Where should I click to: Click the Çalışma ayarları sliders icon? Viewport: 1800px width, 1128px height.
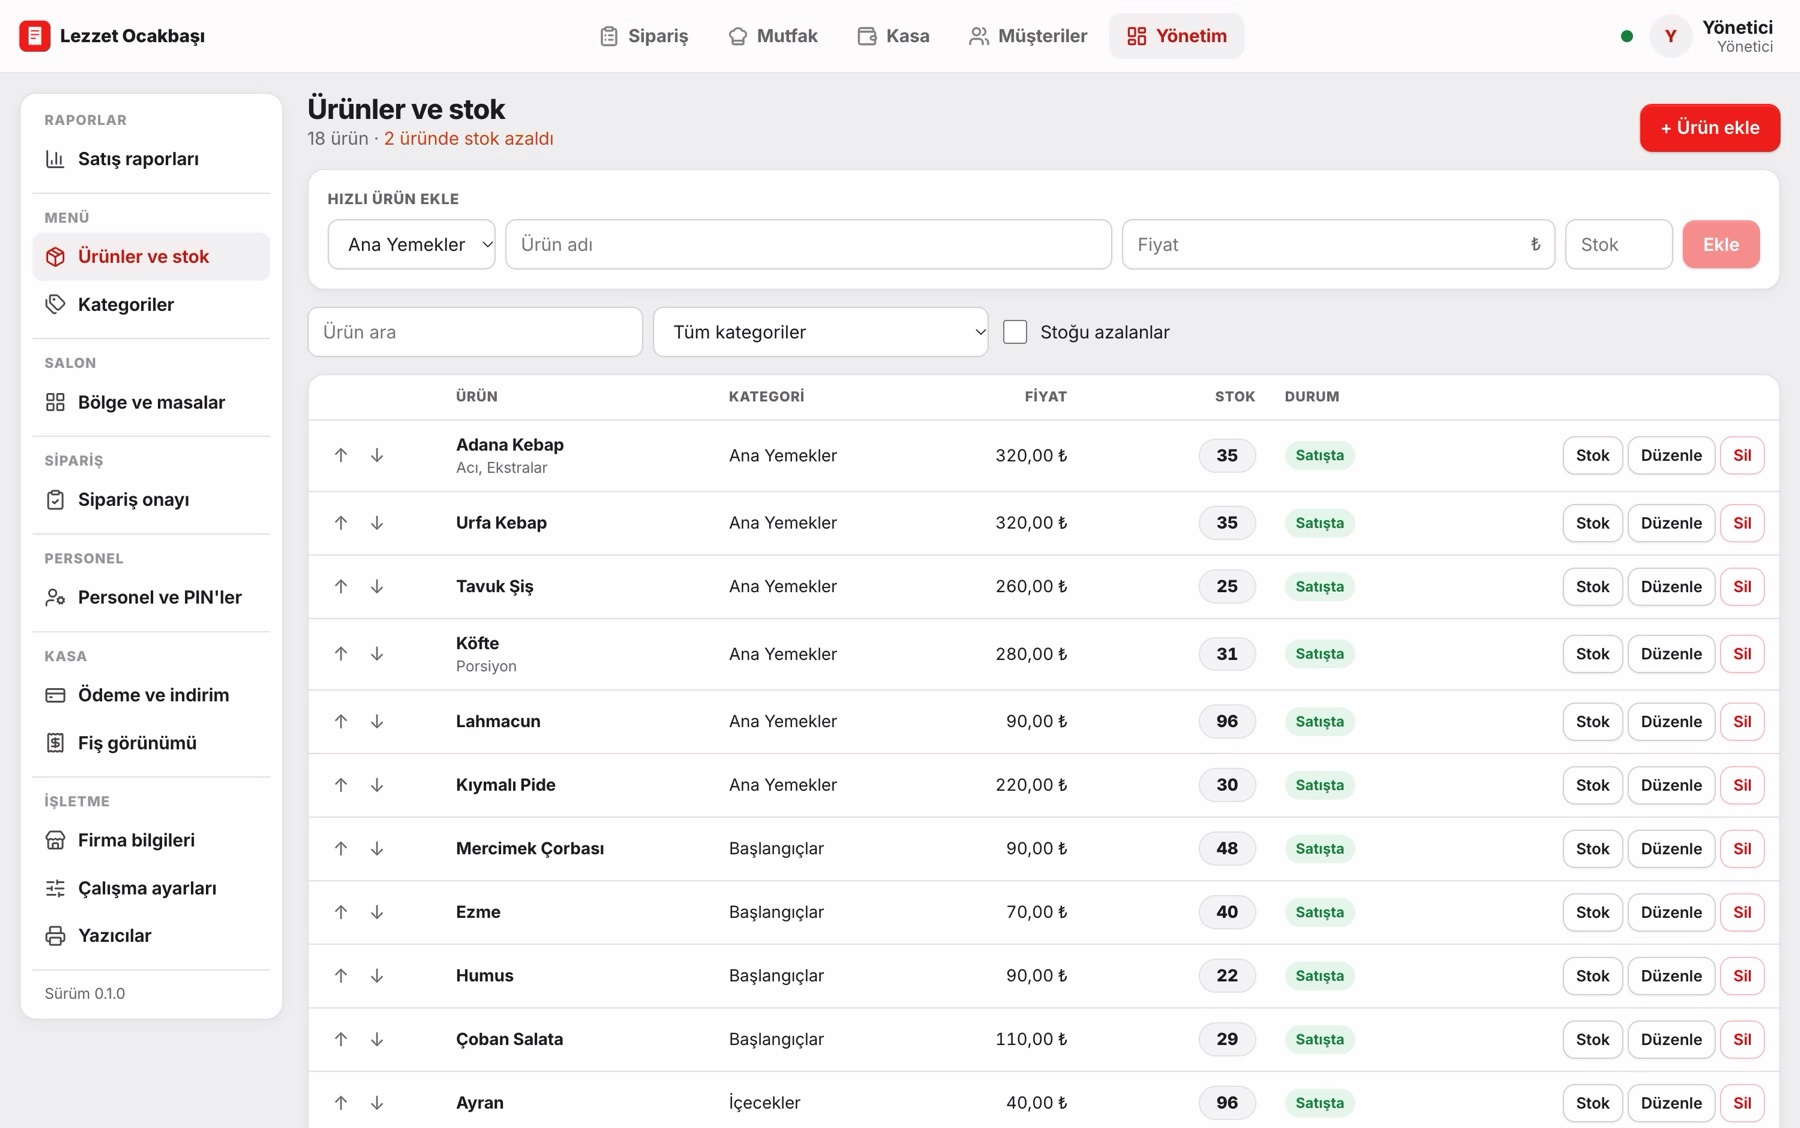(x=55, y=888)
